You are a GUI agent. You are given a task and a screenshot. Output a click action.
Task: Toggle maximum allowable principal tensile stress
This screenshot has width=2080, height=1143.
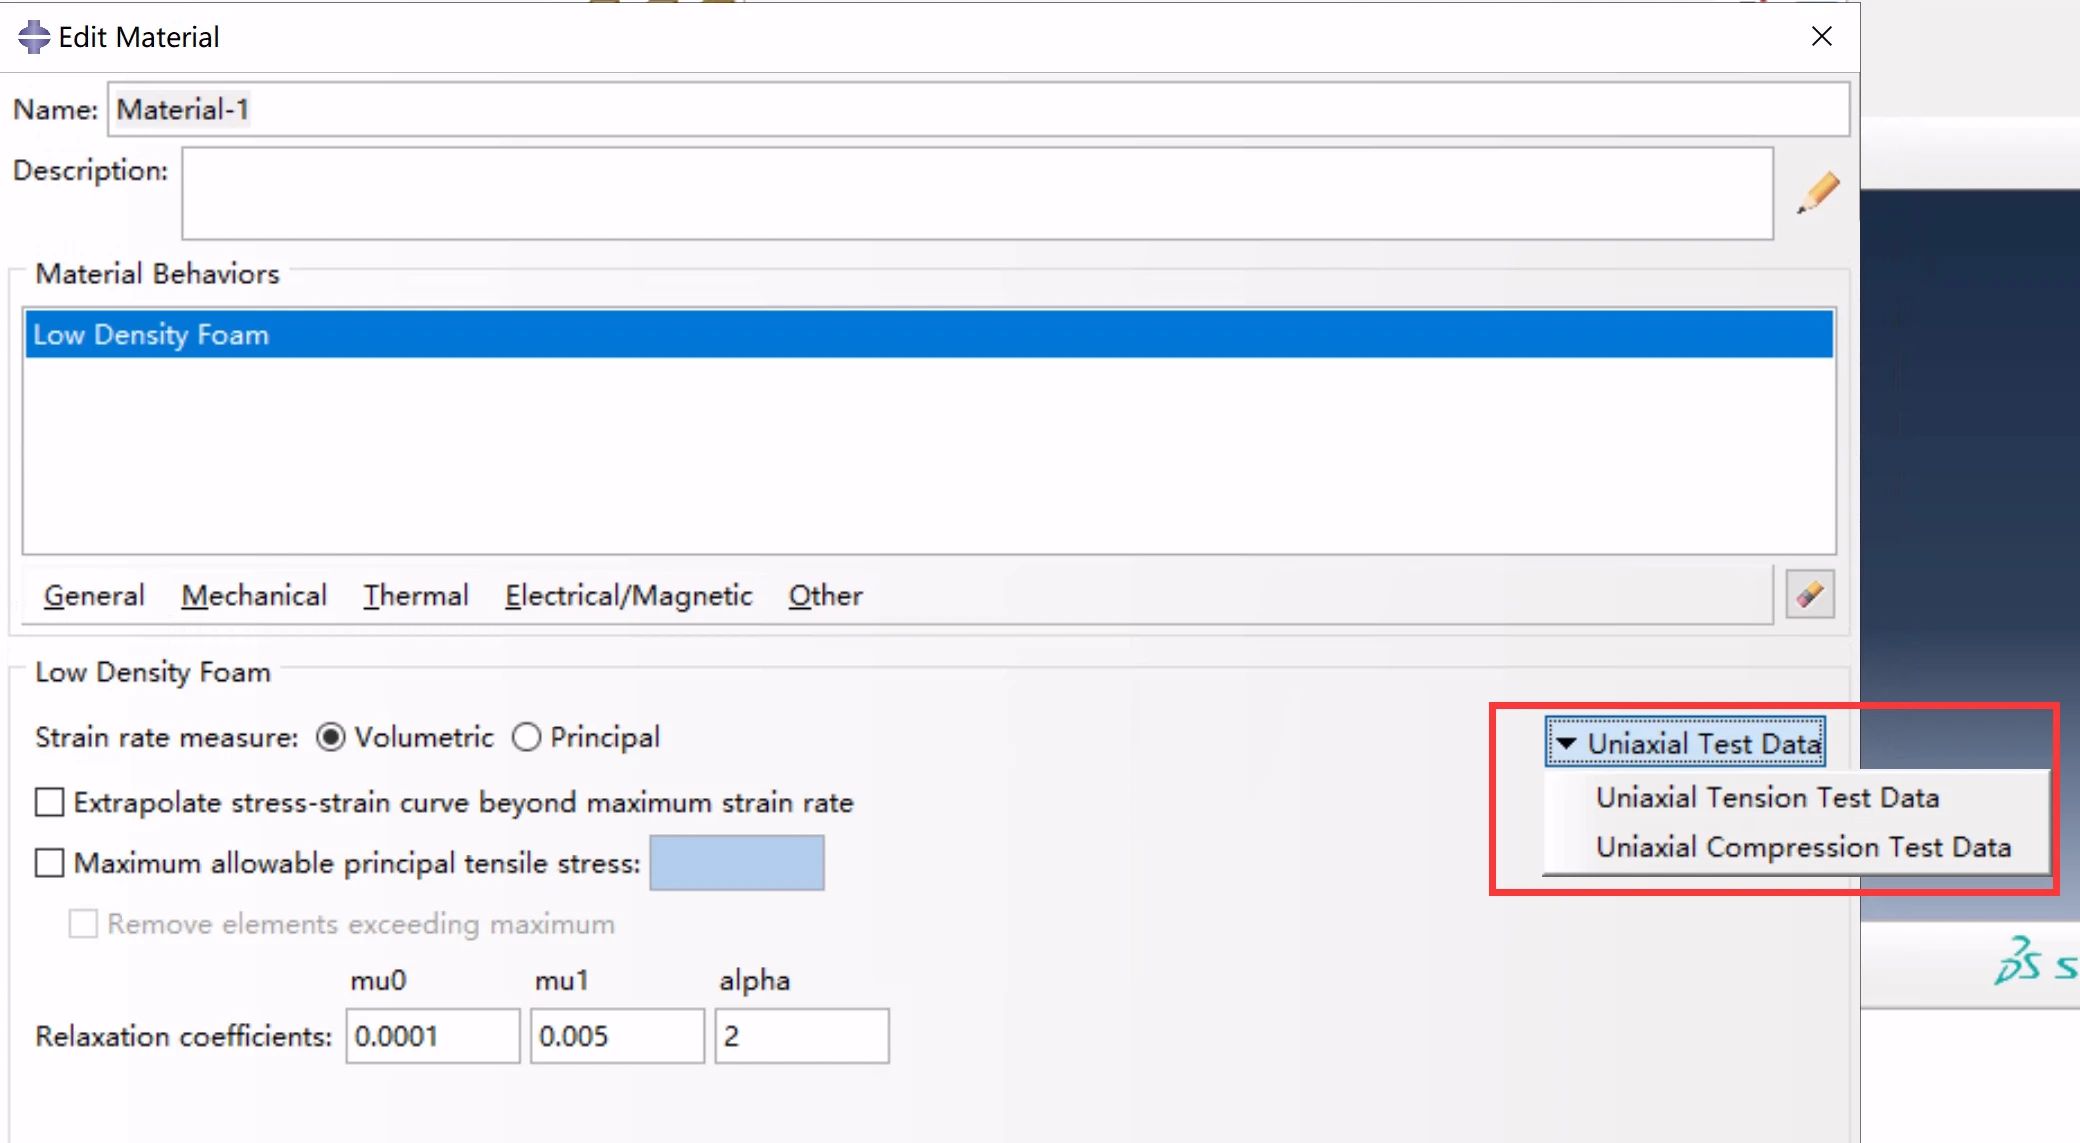49,863
